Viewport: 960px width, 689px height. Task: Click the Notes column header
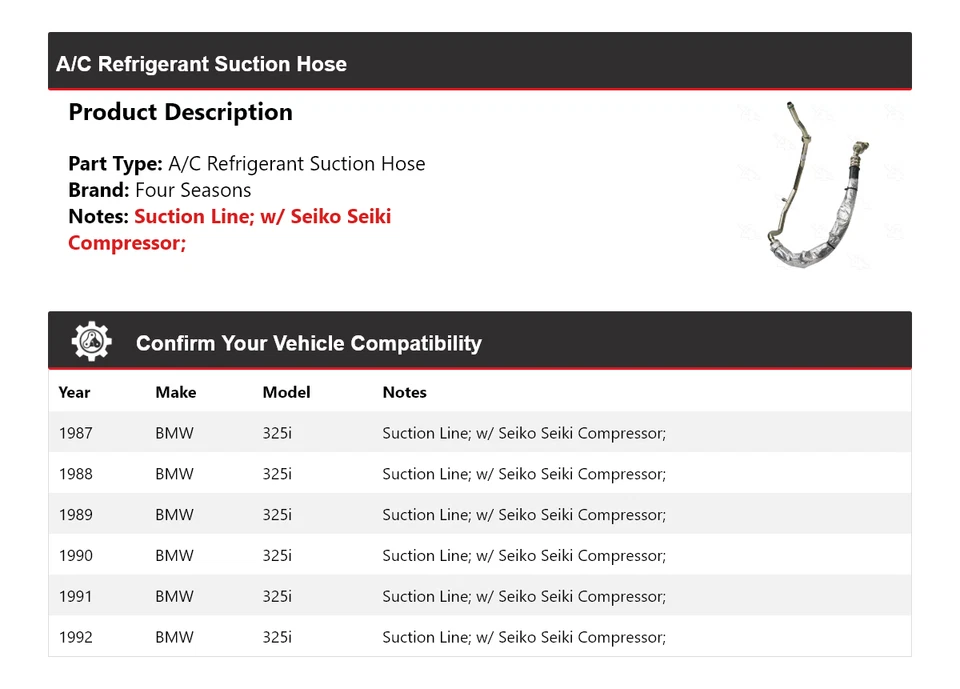(x=404, y=392)
